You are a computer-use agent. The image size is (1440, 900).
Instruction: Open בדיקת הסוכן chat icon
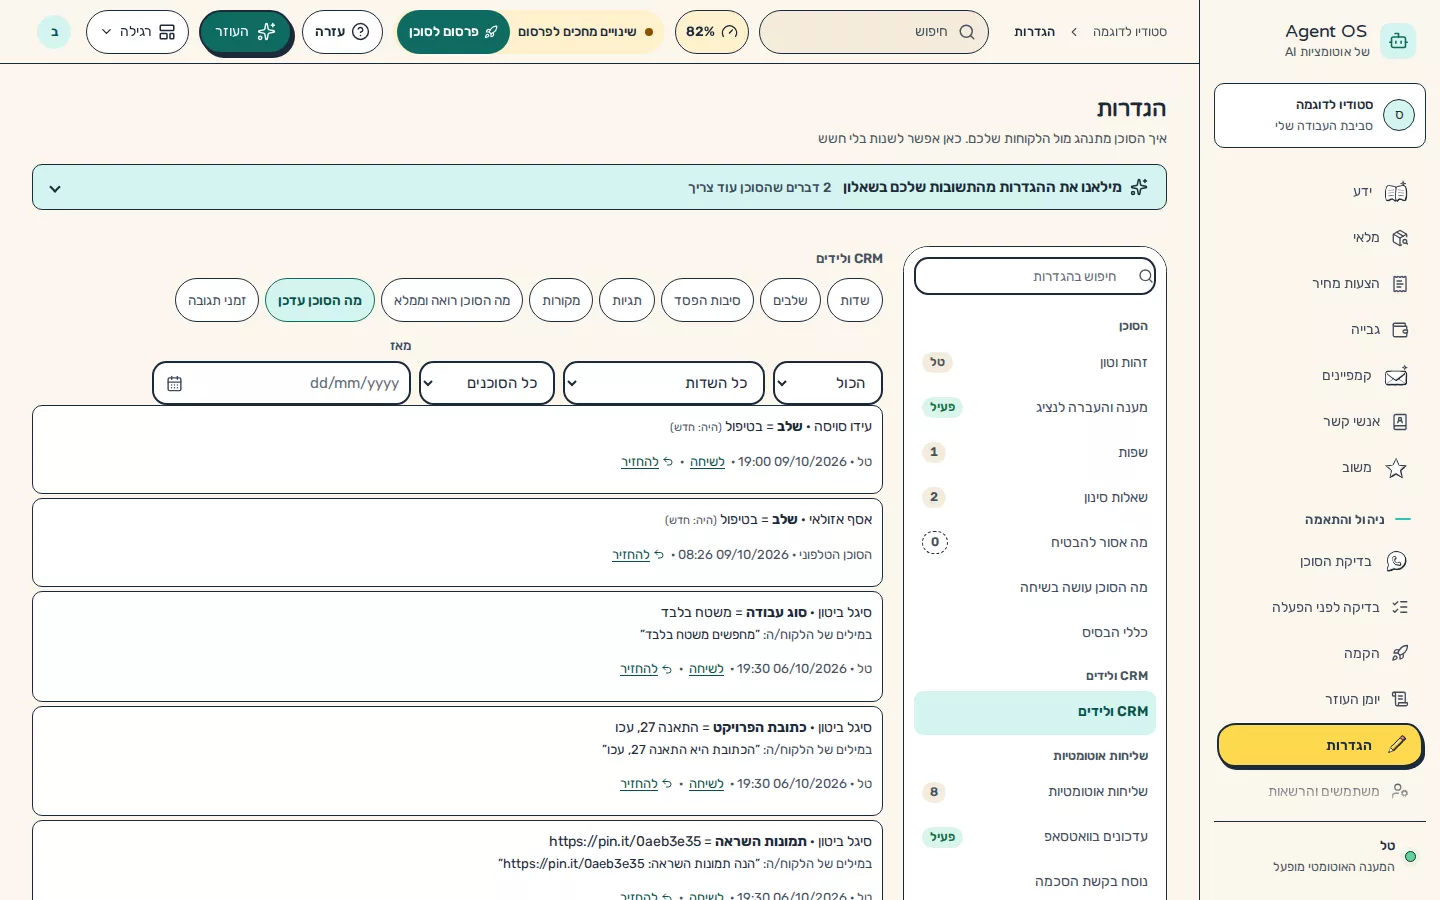coord(1396,562)
